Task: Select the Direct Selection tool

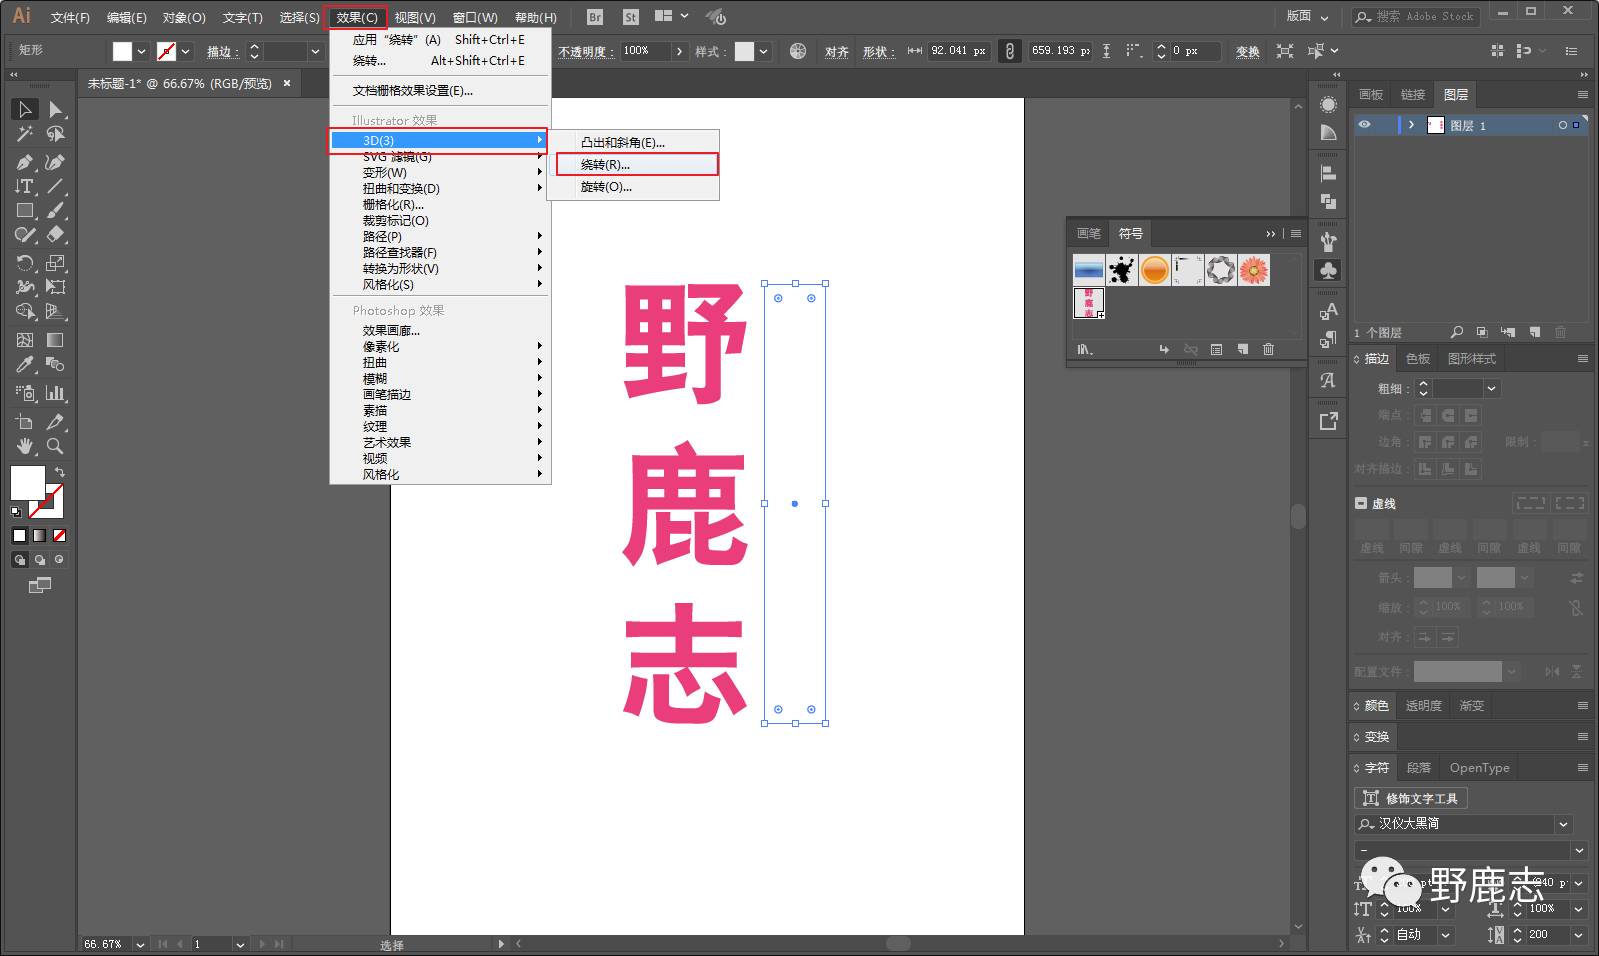Action: coord(56,110)
